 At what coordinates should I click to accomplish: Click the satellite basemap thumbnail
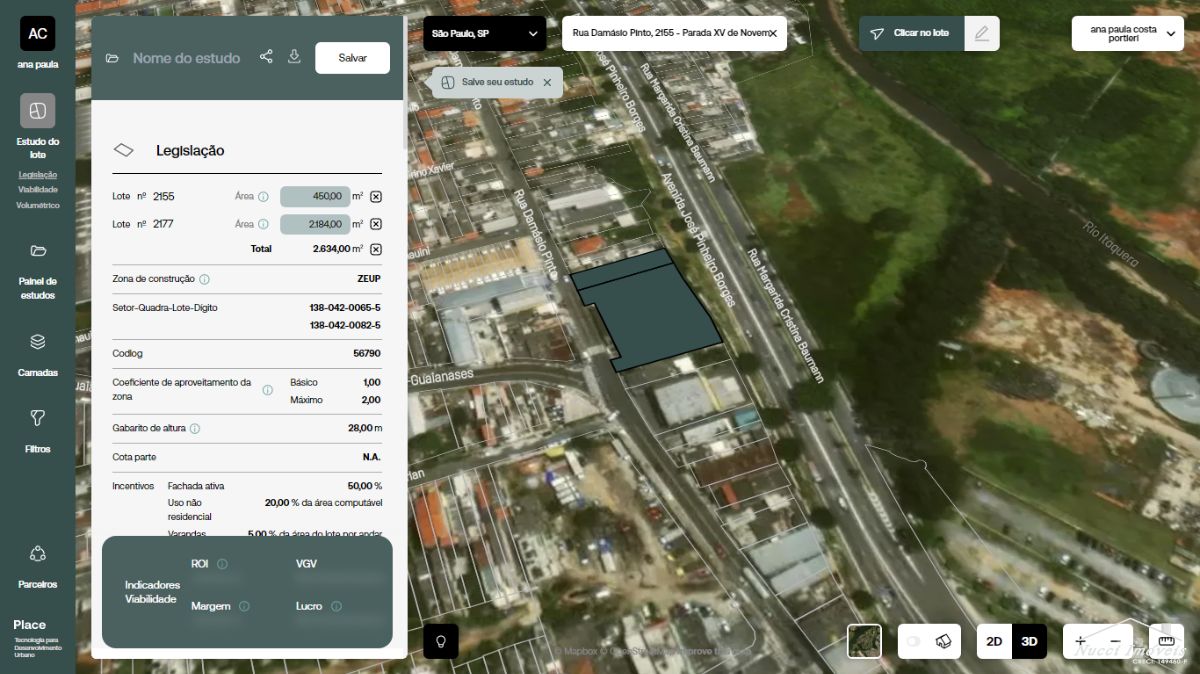click(864, 641)
